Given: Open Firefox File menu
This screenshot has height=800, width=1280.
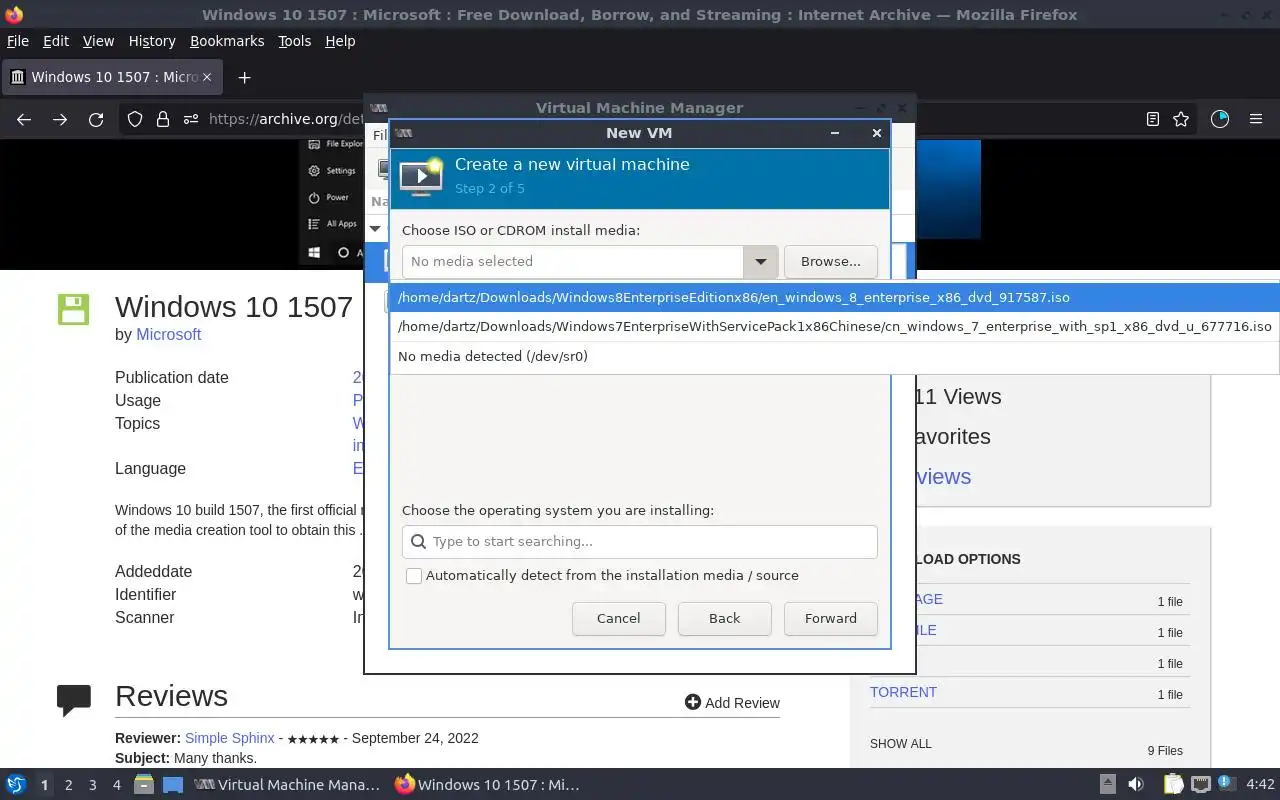Looking at the screenshot, I should 17,41.
